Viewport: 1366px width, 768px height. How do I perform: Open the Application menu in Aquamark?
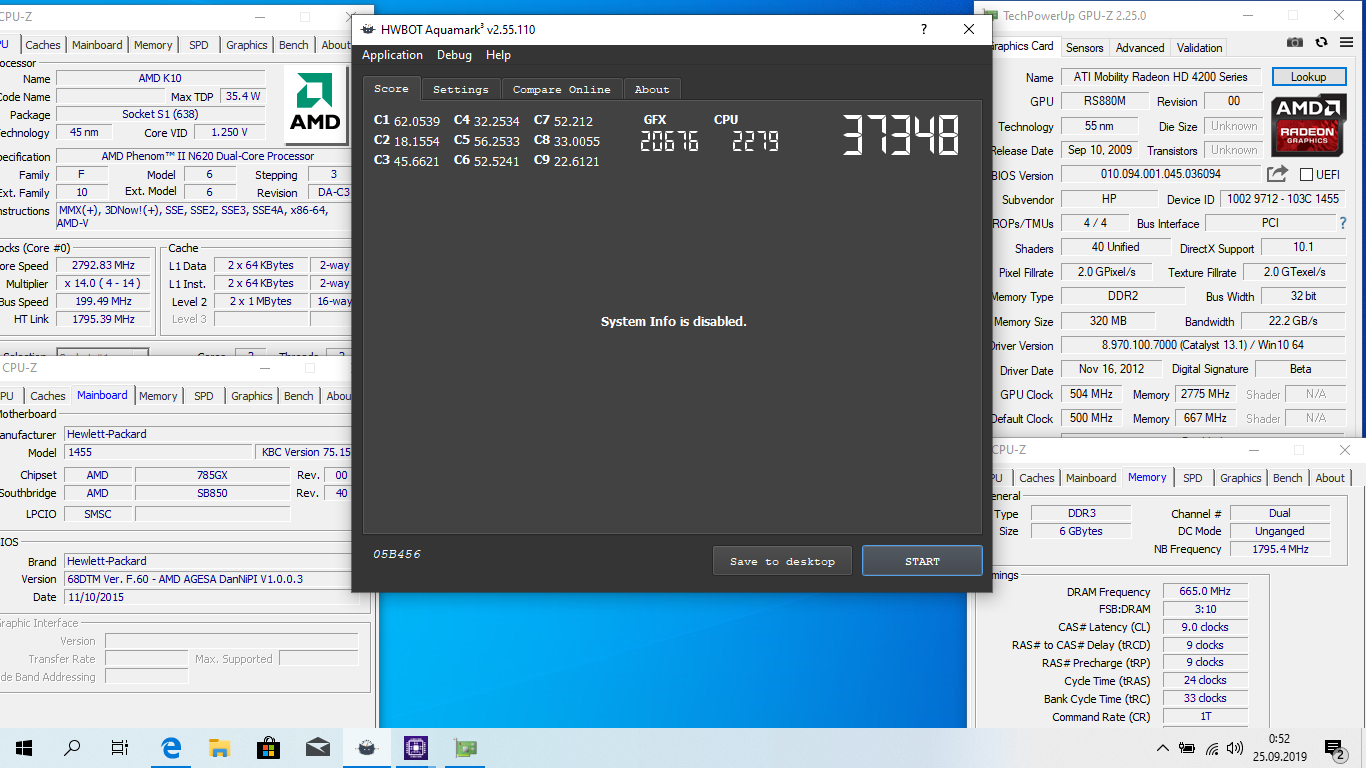click(x=392, y=55)
